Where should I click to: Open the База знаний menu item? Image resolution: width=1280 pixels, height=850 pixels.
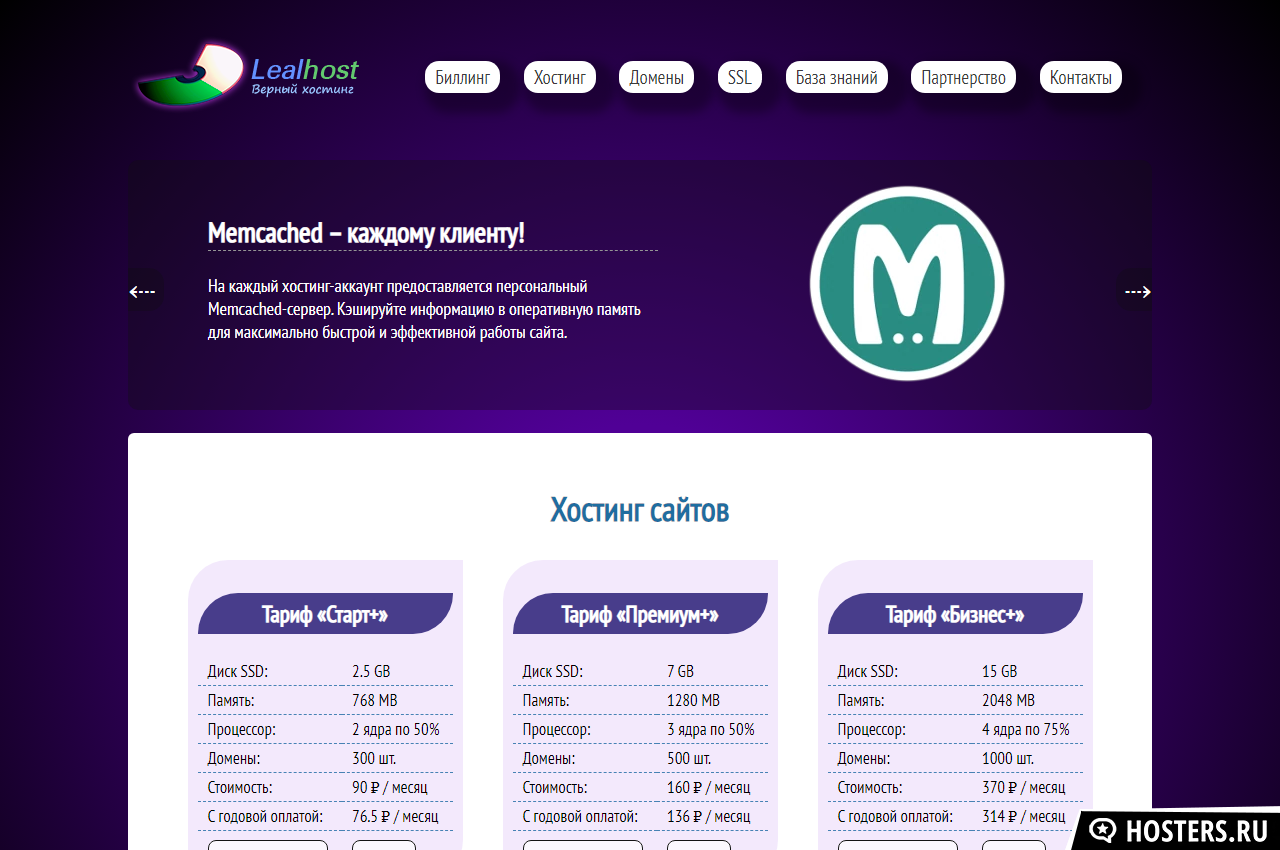tap(837, 77)
